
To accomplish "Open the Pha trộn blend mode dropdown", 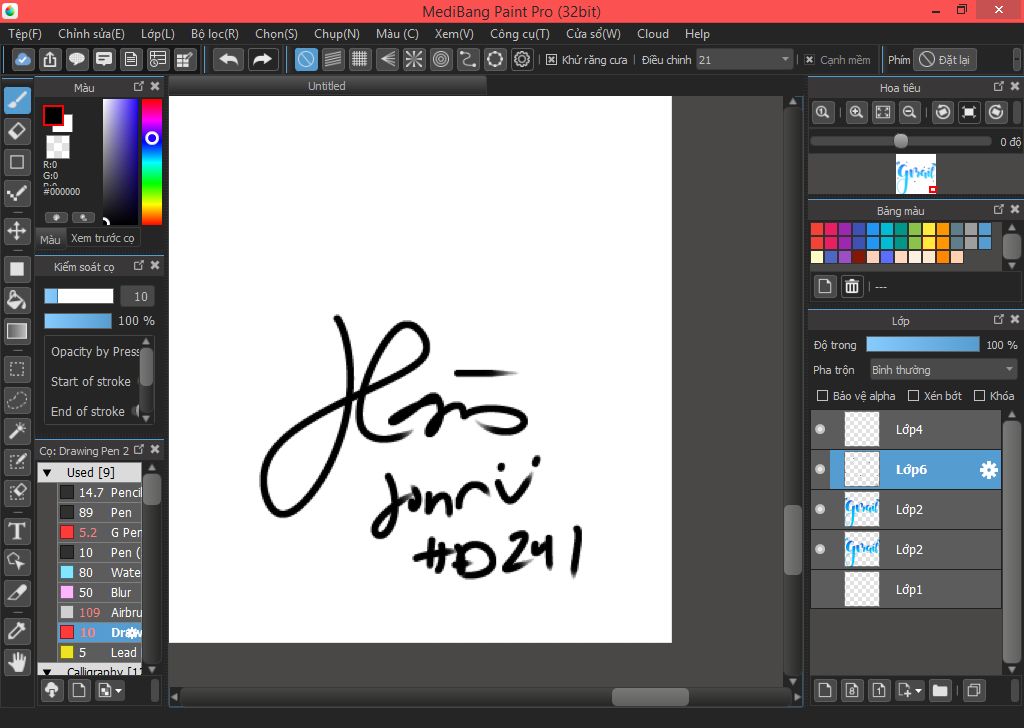I will (943, 370).
